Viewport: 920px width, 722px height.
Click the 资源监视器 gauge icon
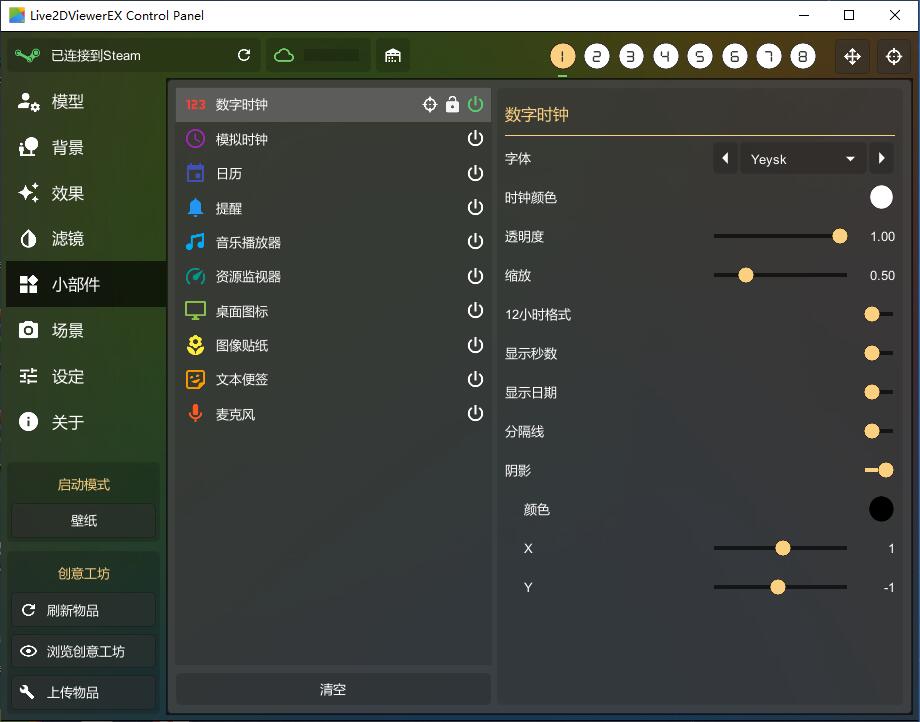(x=195, y=276)
